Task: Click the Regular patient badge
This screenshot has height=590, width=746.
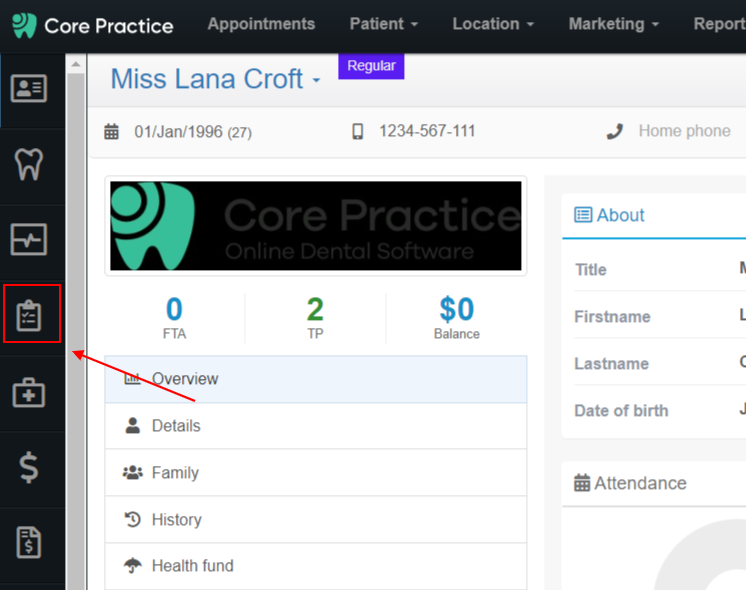Action: tap(371, 66)
